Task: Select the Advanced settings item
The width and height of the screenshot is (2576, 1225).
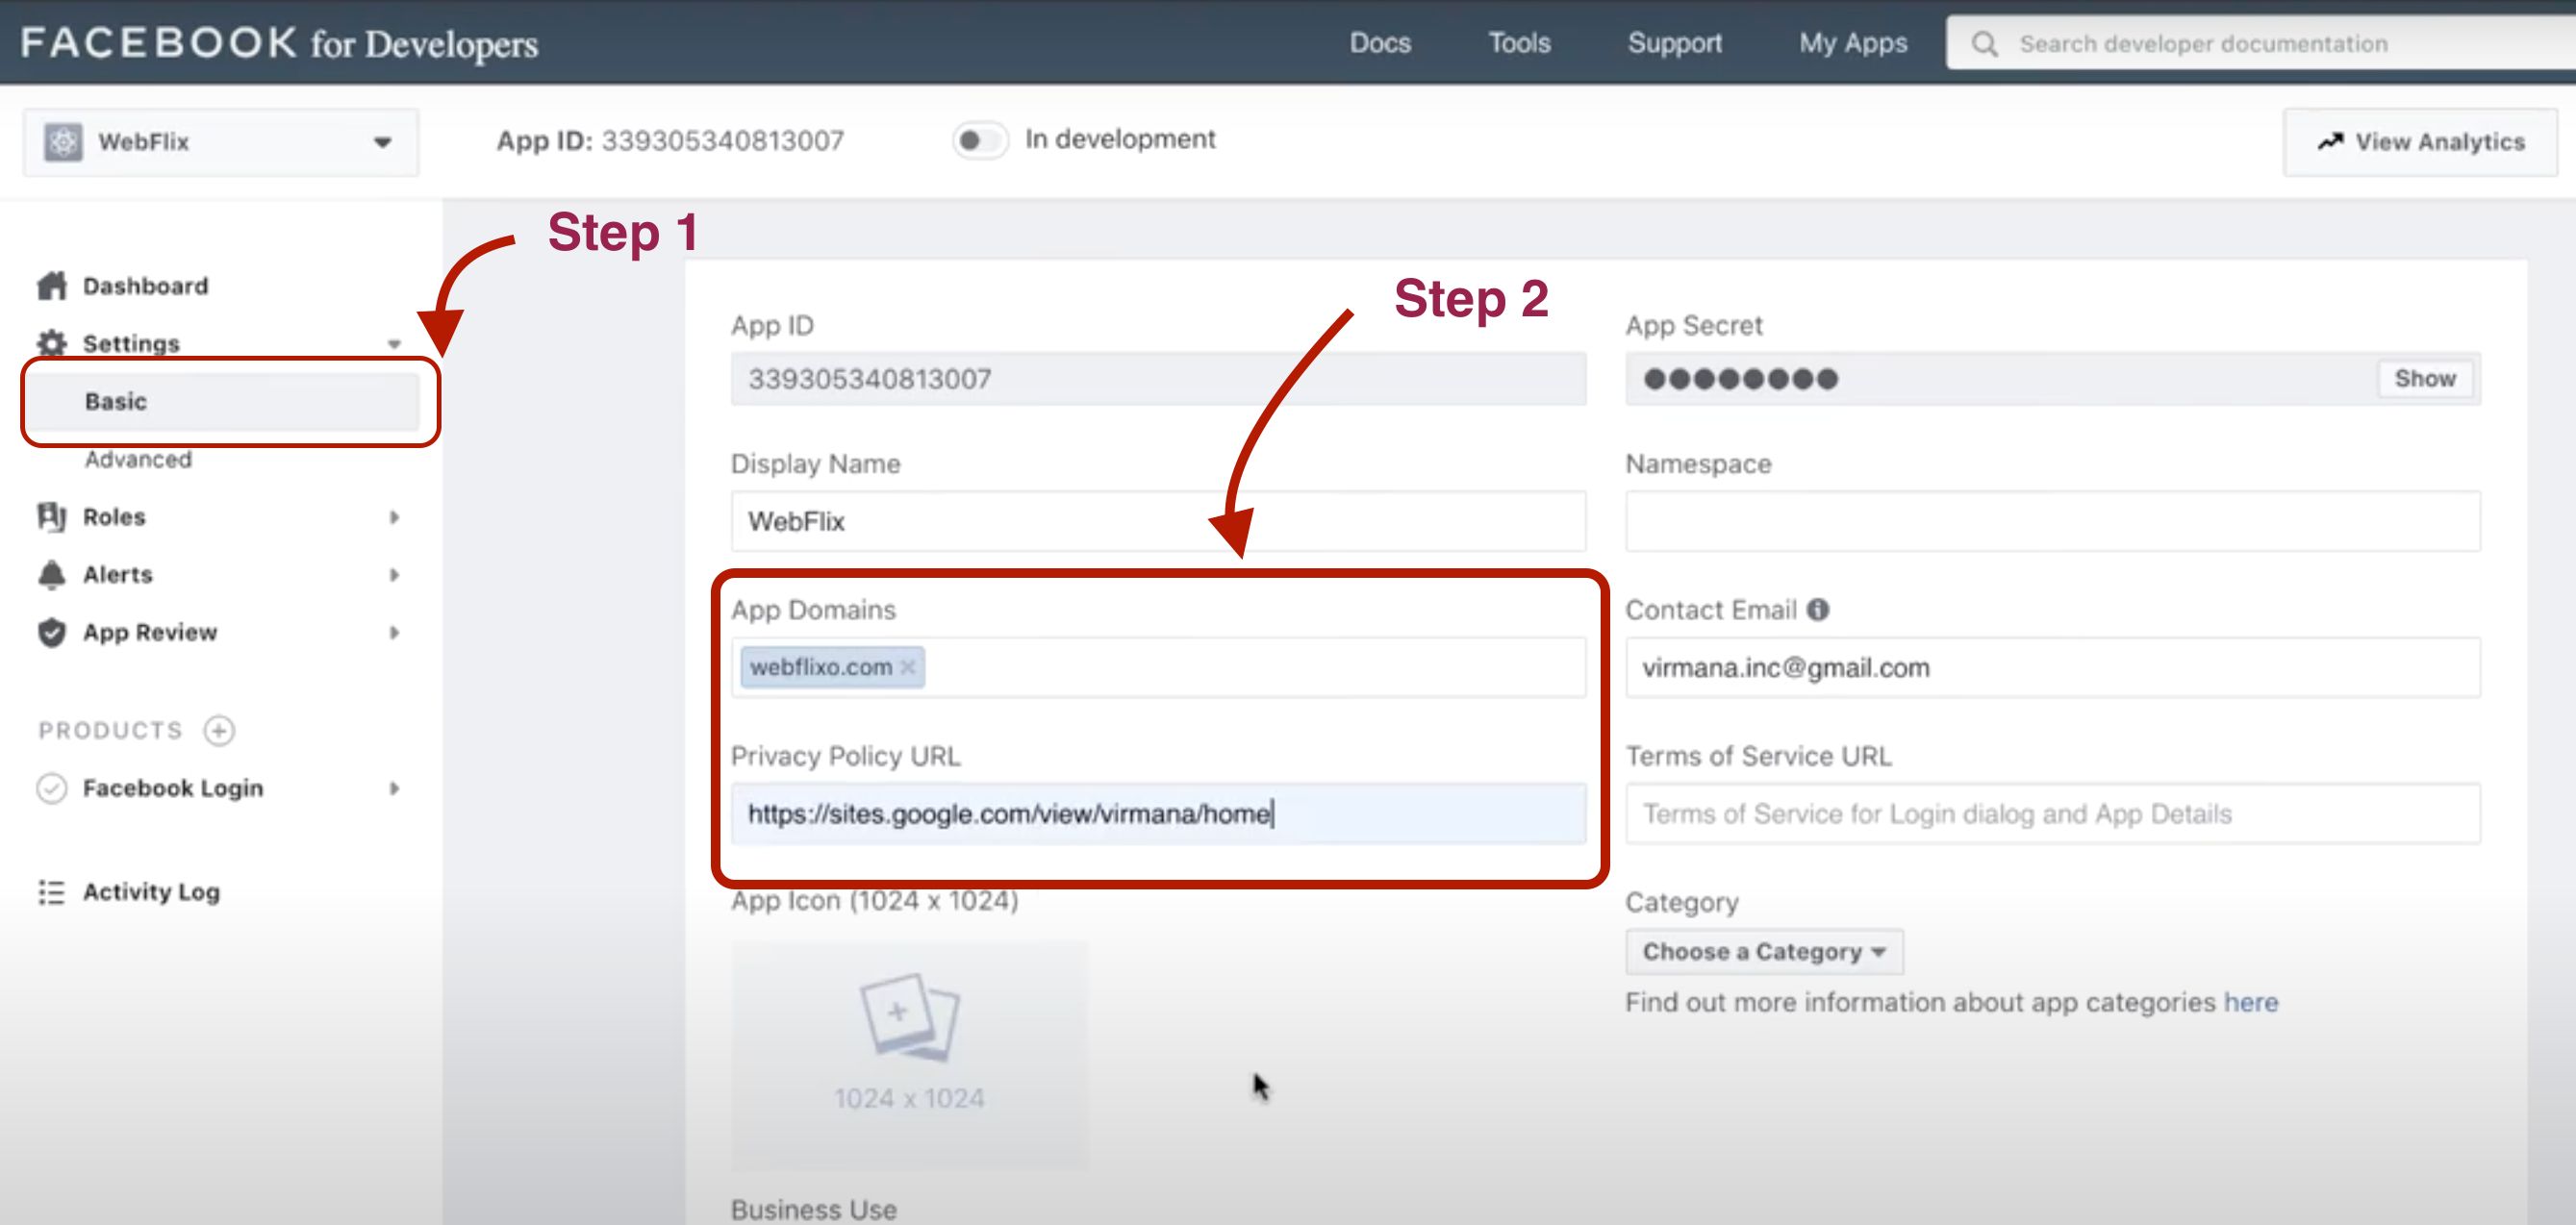Action: click(138, 459)
